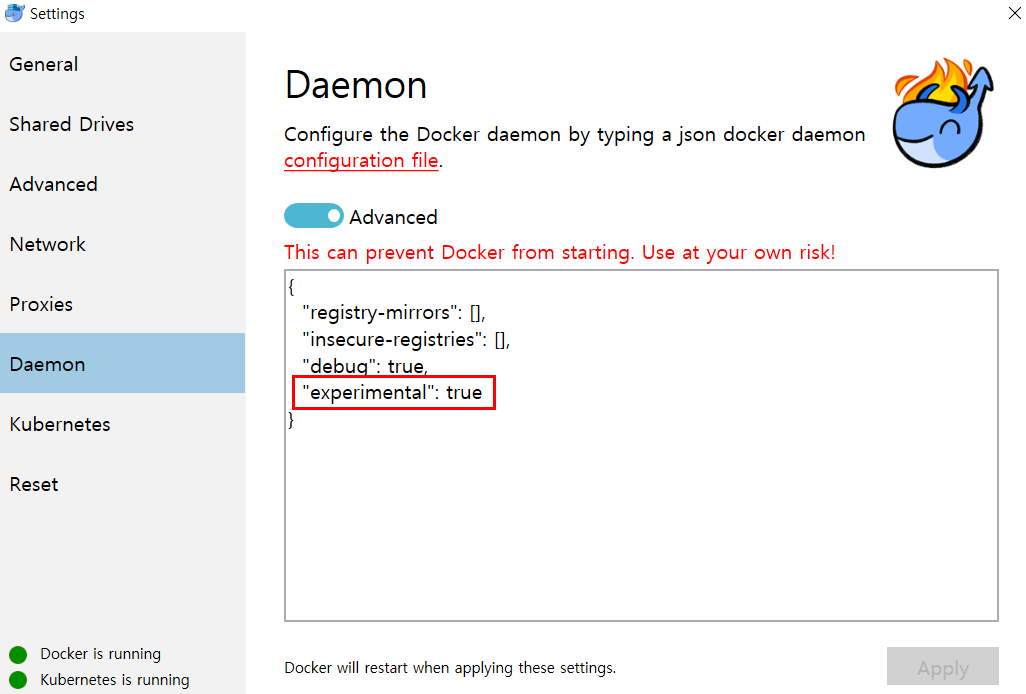Open the configuration file link
This screenshot has height=694, width=1026.
[x=361, y=160]
